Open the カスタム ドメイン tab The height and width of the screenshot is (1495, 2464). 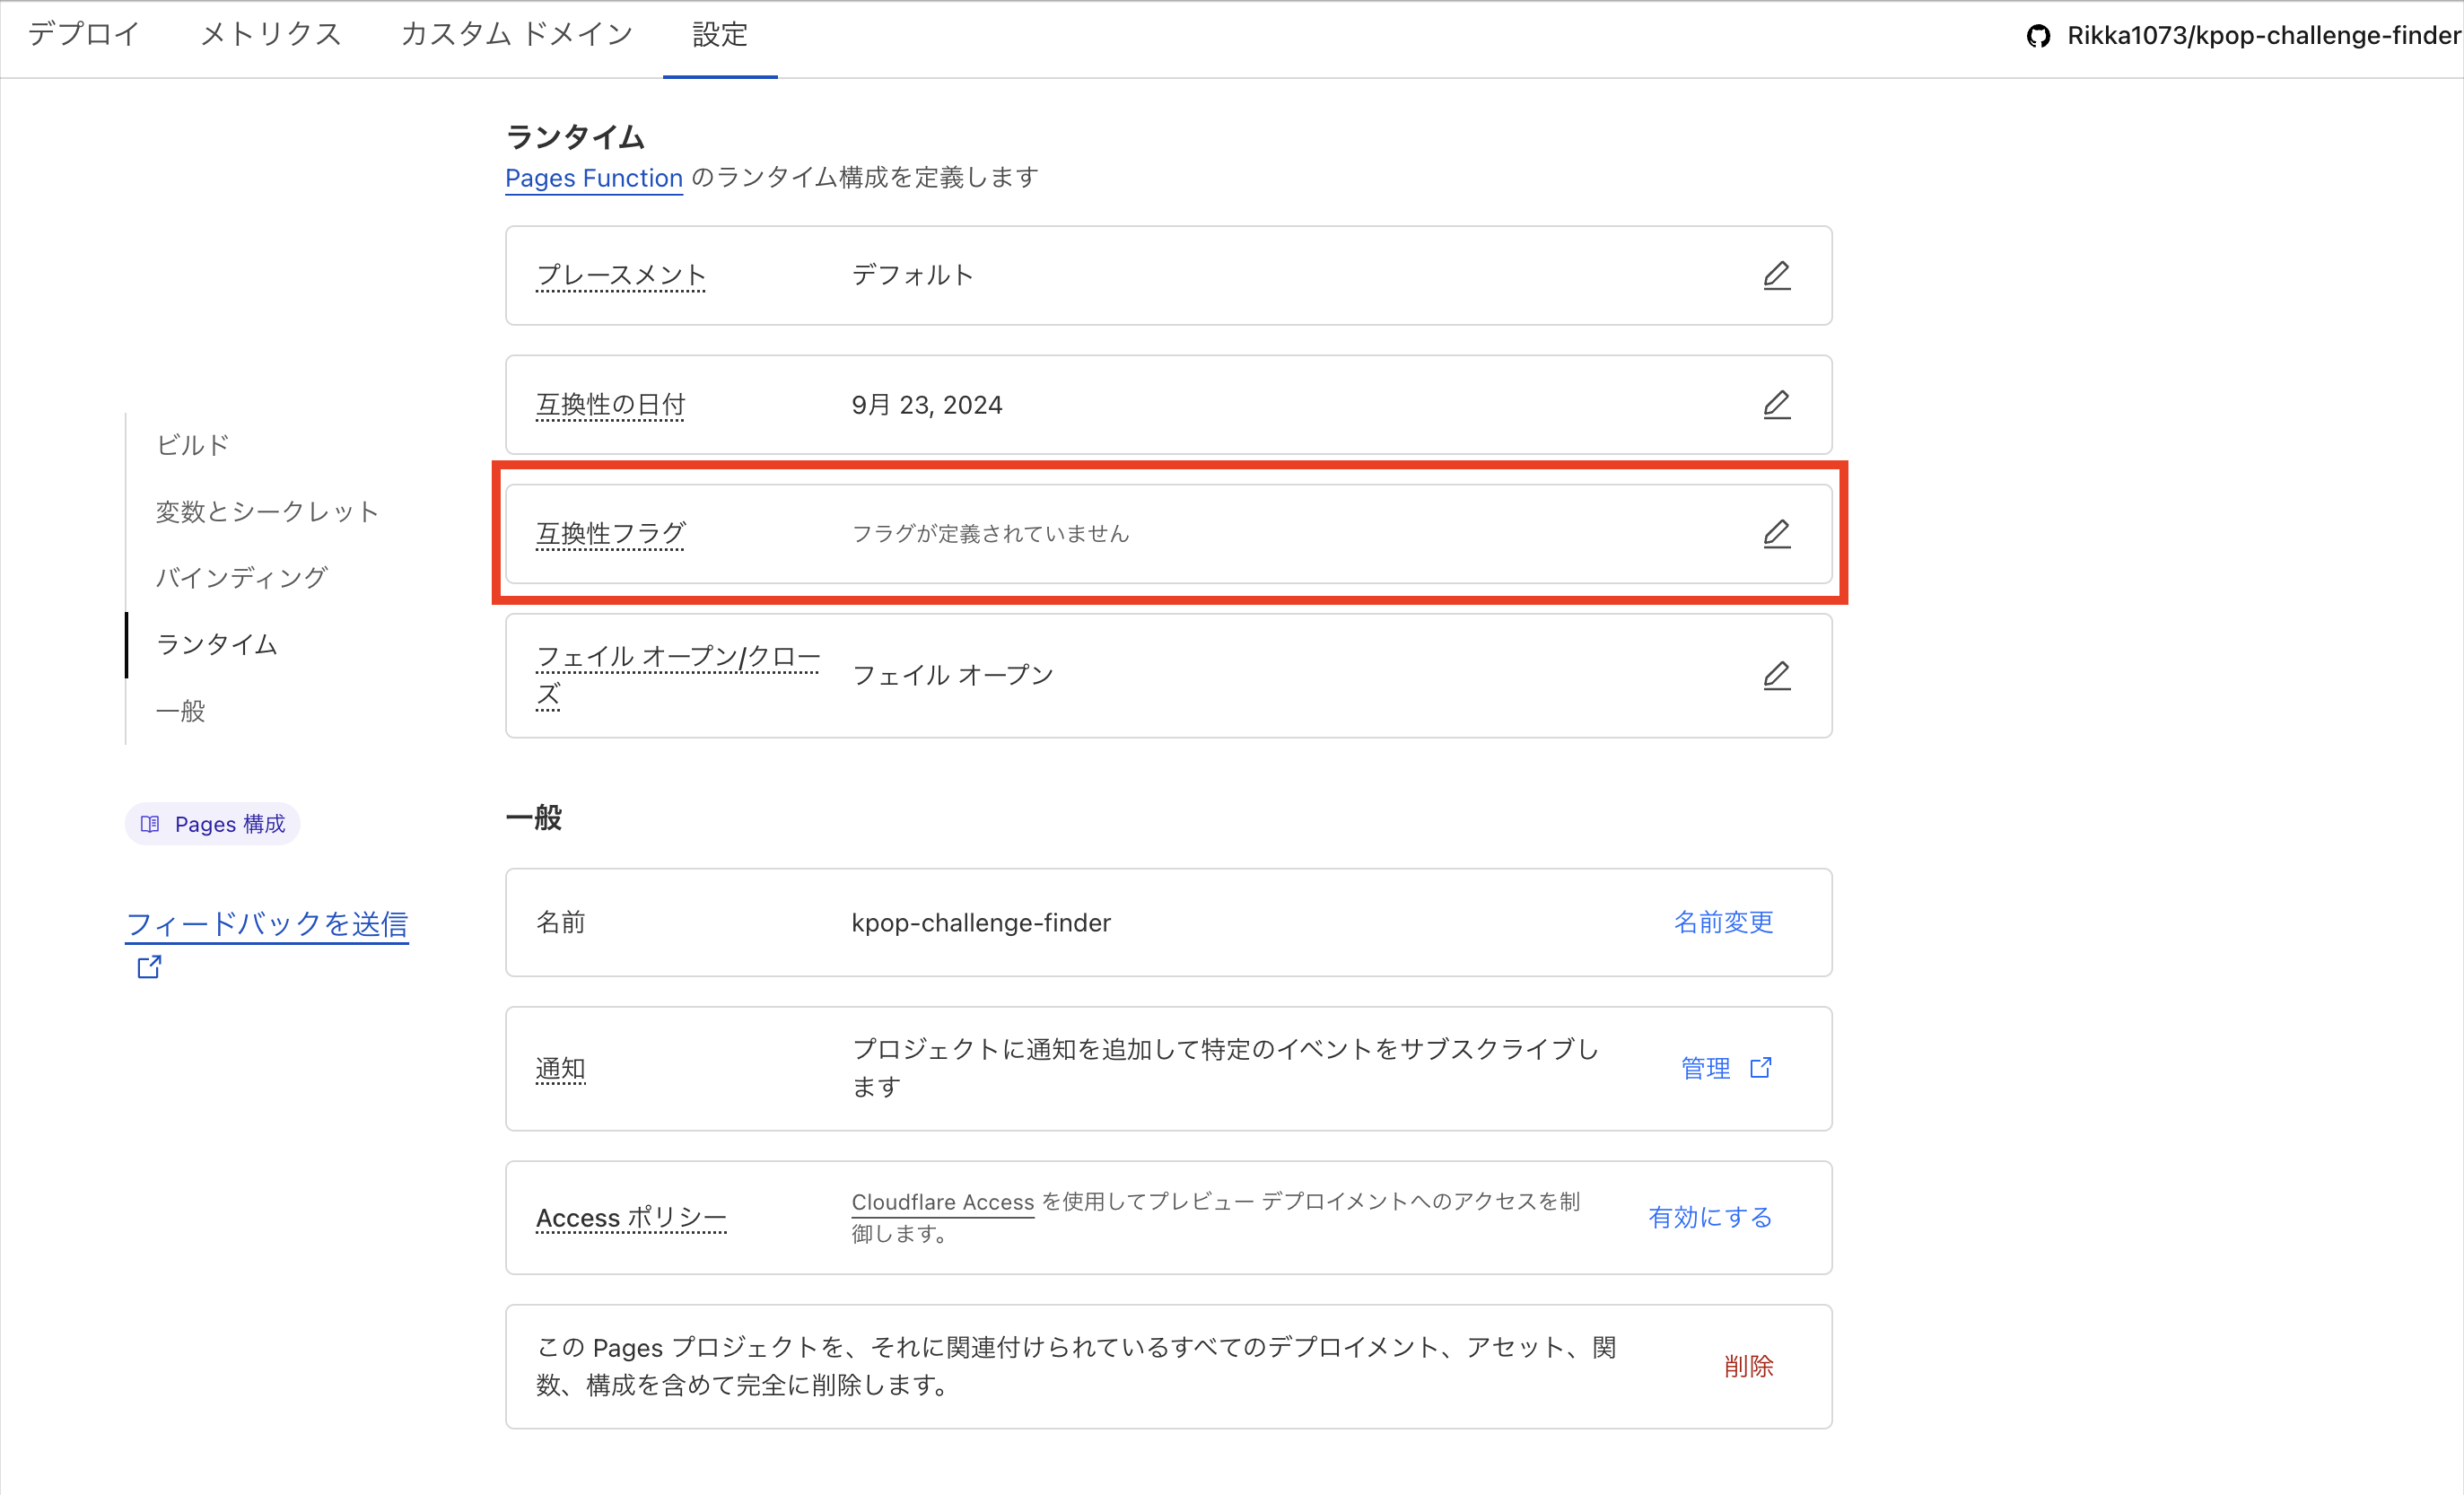[x=516, y=34]
